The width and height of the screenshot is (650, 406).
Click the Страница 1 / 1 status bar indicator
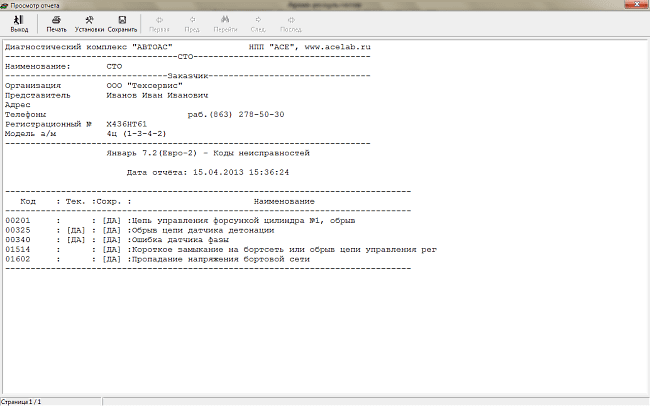(x=21, y=400)
